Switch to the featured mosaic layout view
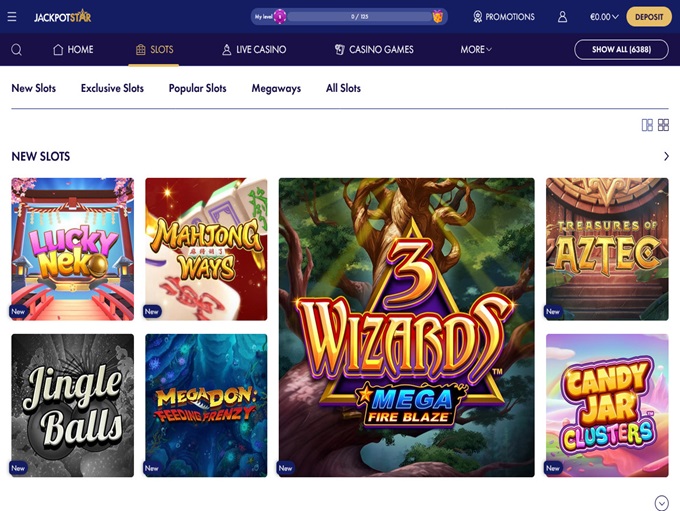Viewport: 680px width, 511px height. click(x=647, y=125)
